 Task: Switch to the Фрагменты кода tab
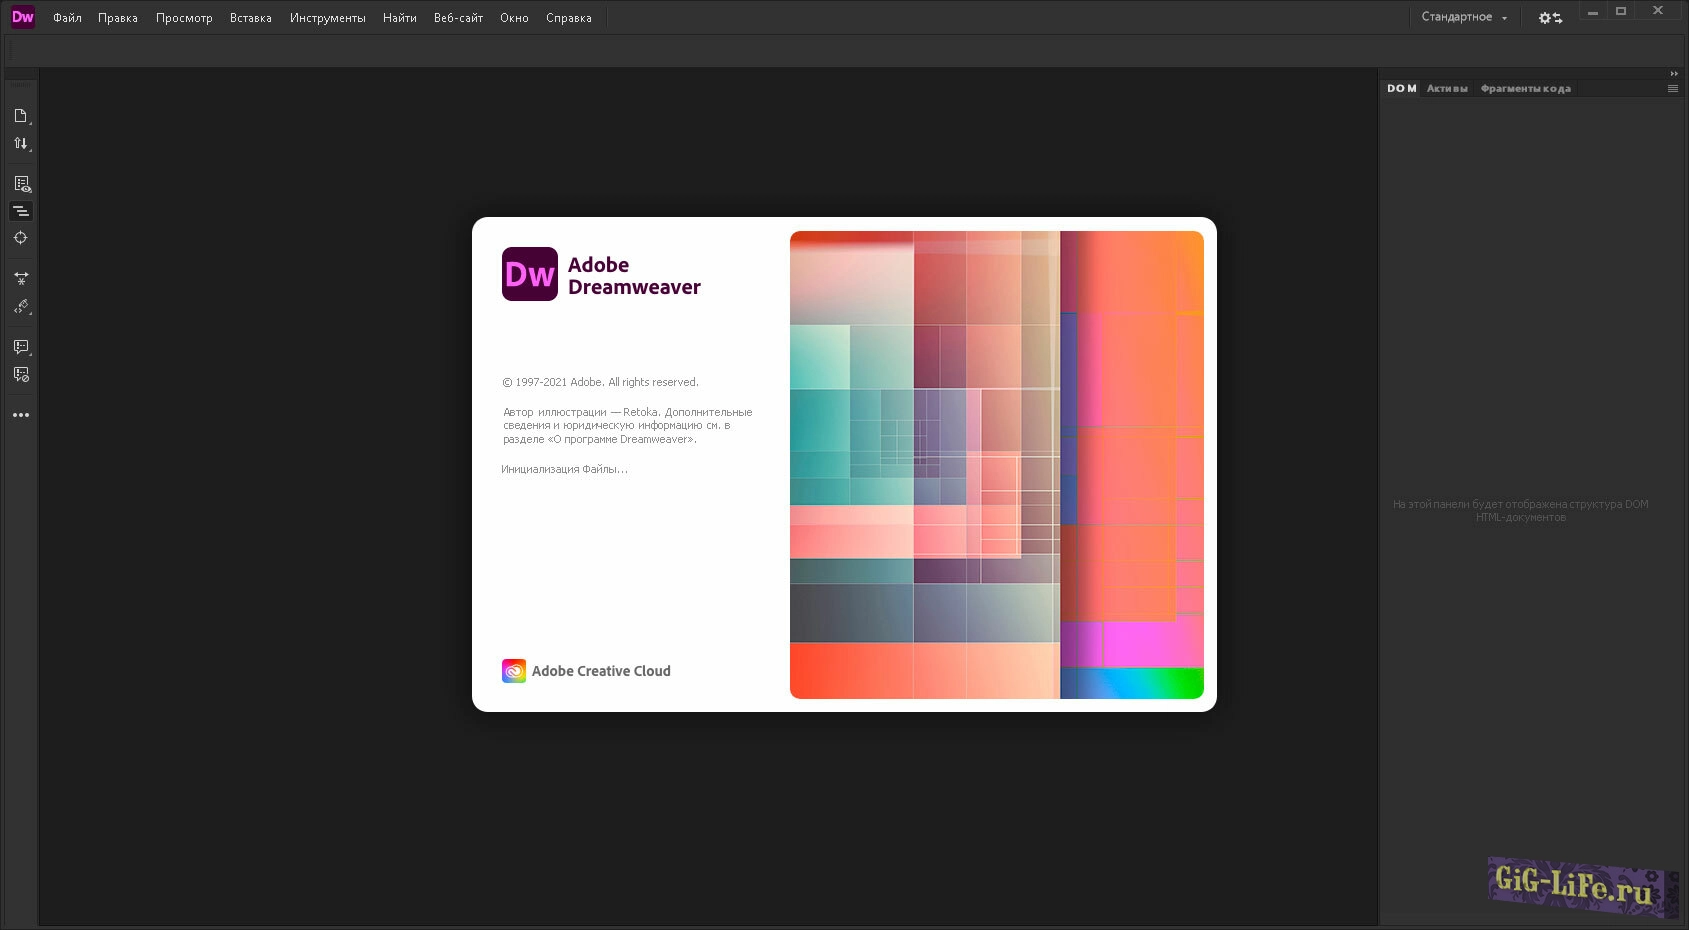pyautogui.click(x=1525, y=89)
